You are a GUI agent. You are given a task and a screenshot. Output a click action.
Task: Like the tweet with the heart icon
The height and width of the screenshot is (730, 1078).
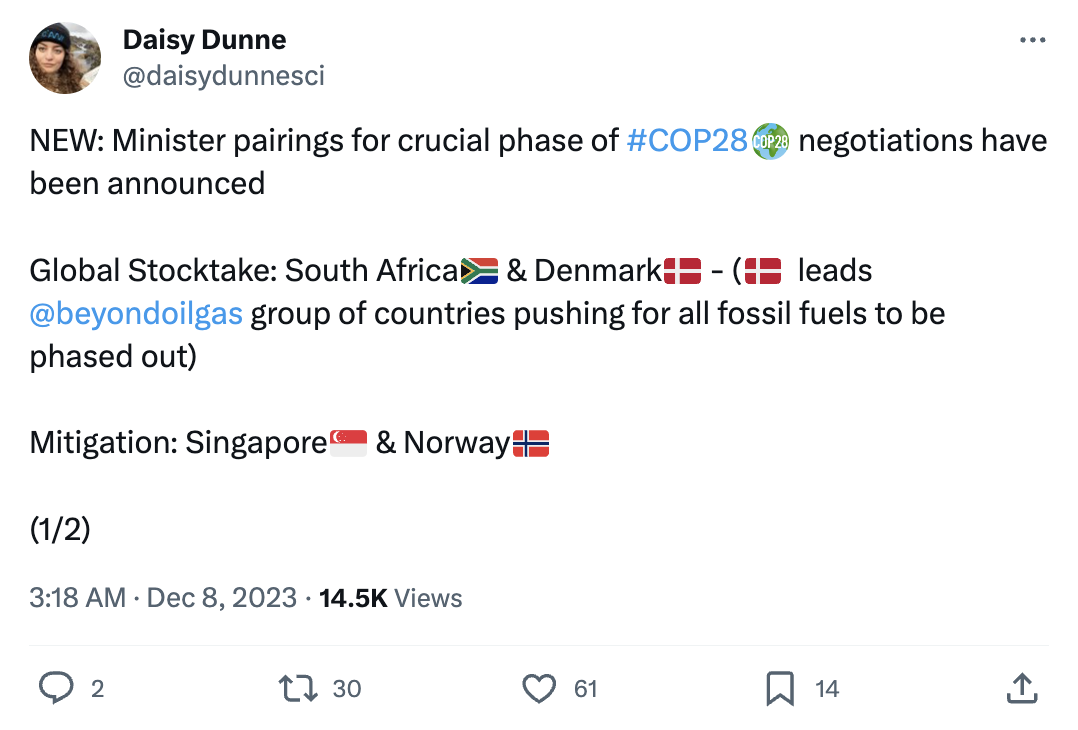[x=540, y=688]
